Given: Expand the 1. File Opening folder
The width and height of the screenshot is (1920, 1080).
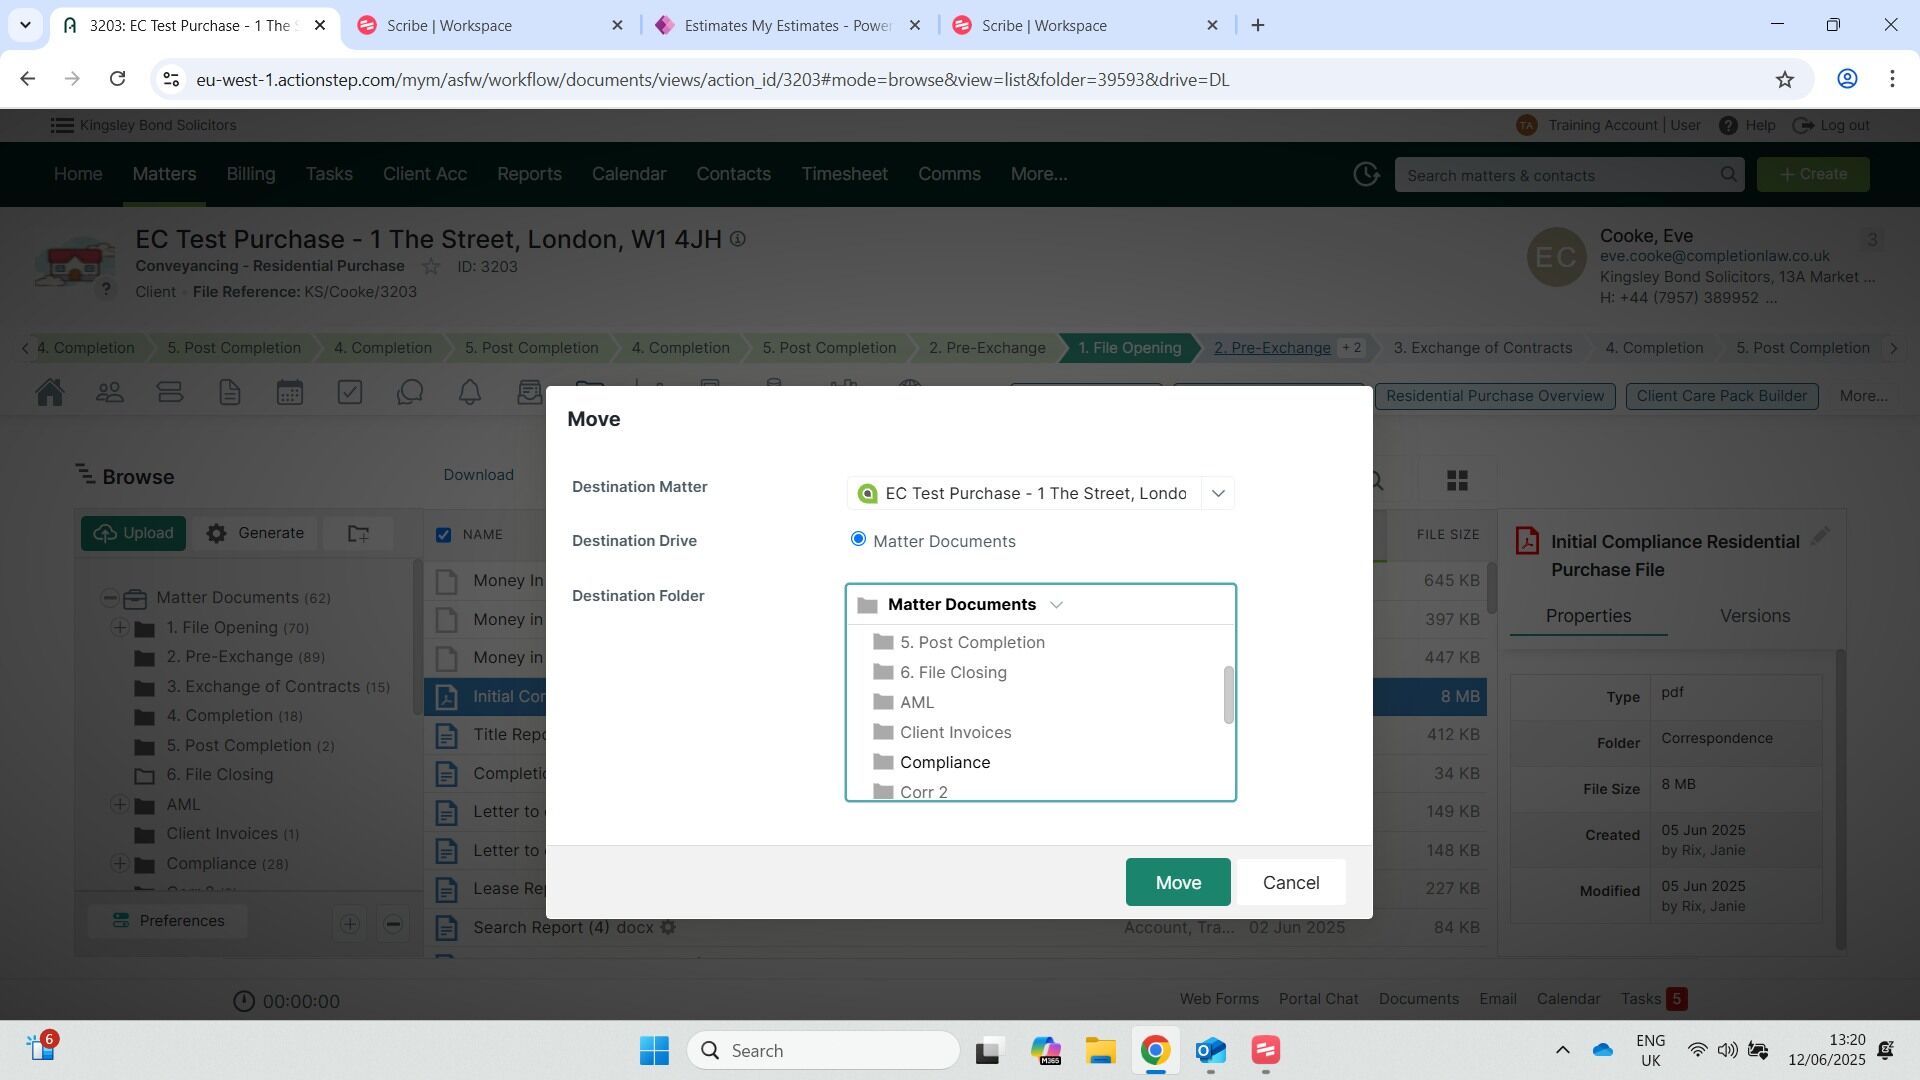Looking at the screenshot, I should [x=119, y=628].
